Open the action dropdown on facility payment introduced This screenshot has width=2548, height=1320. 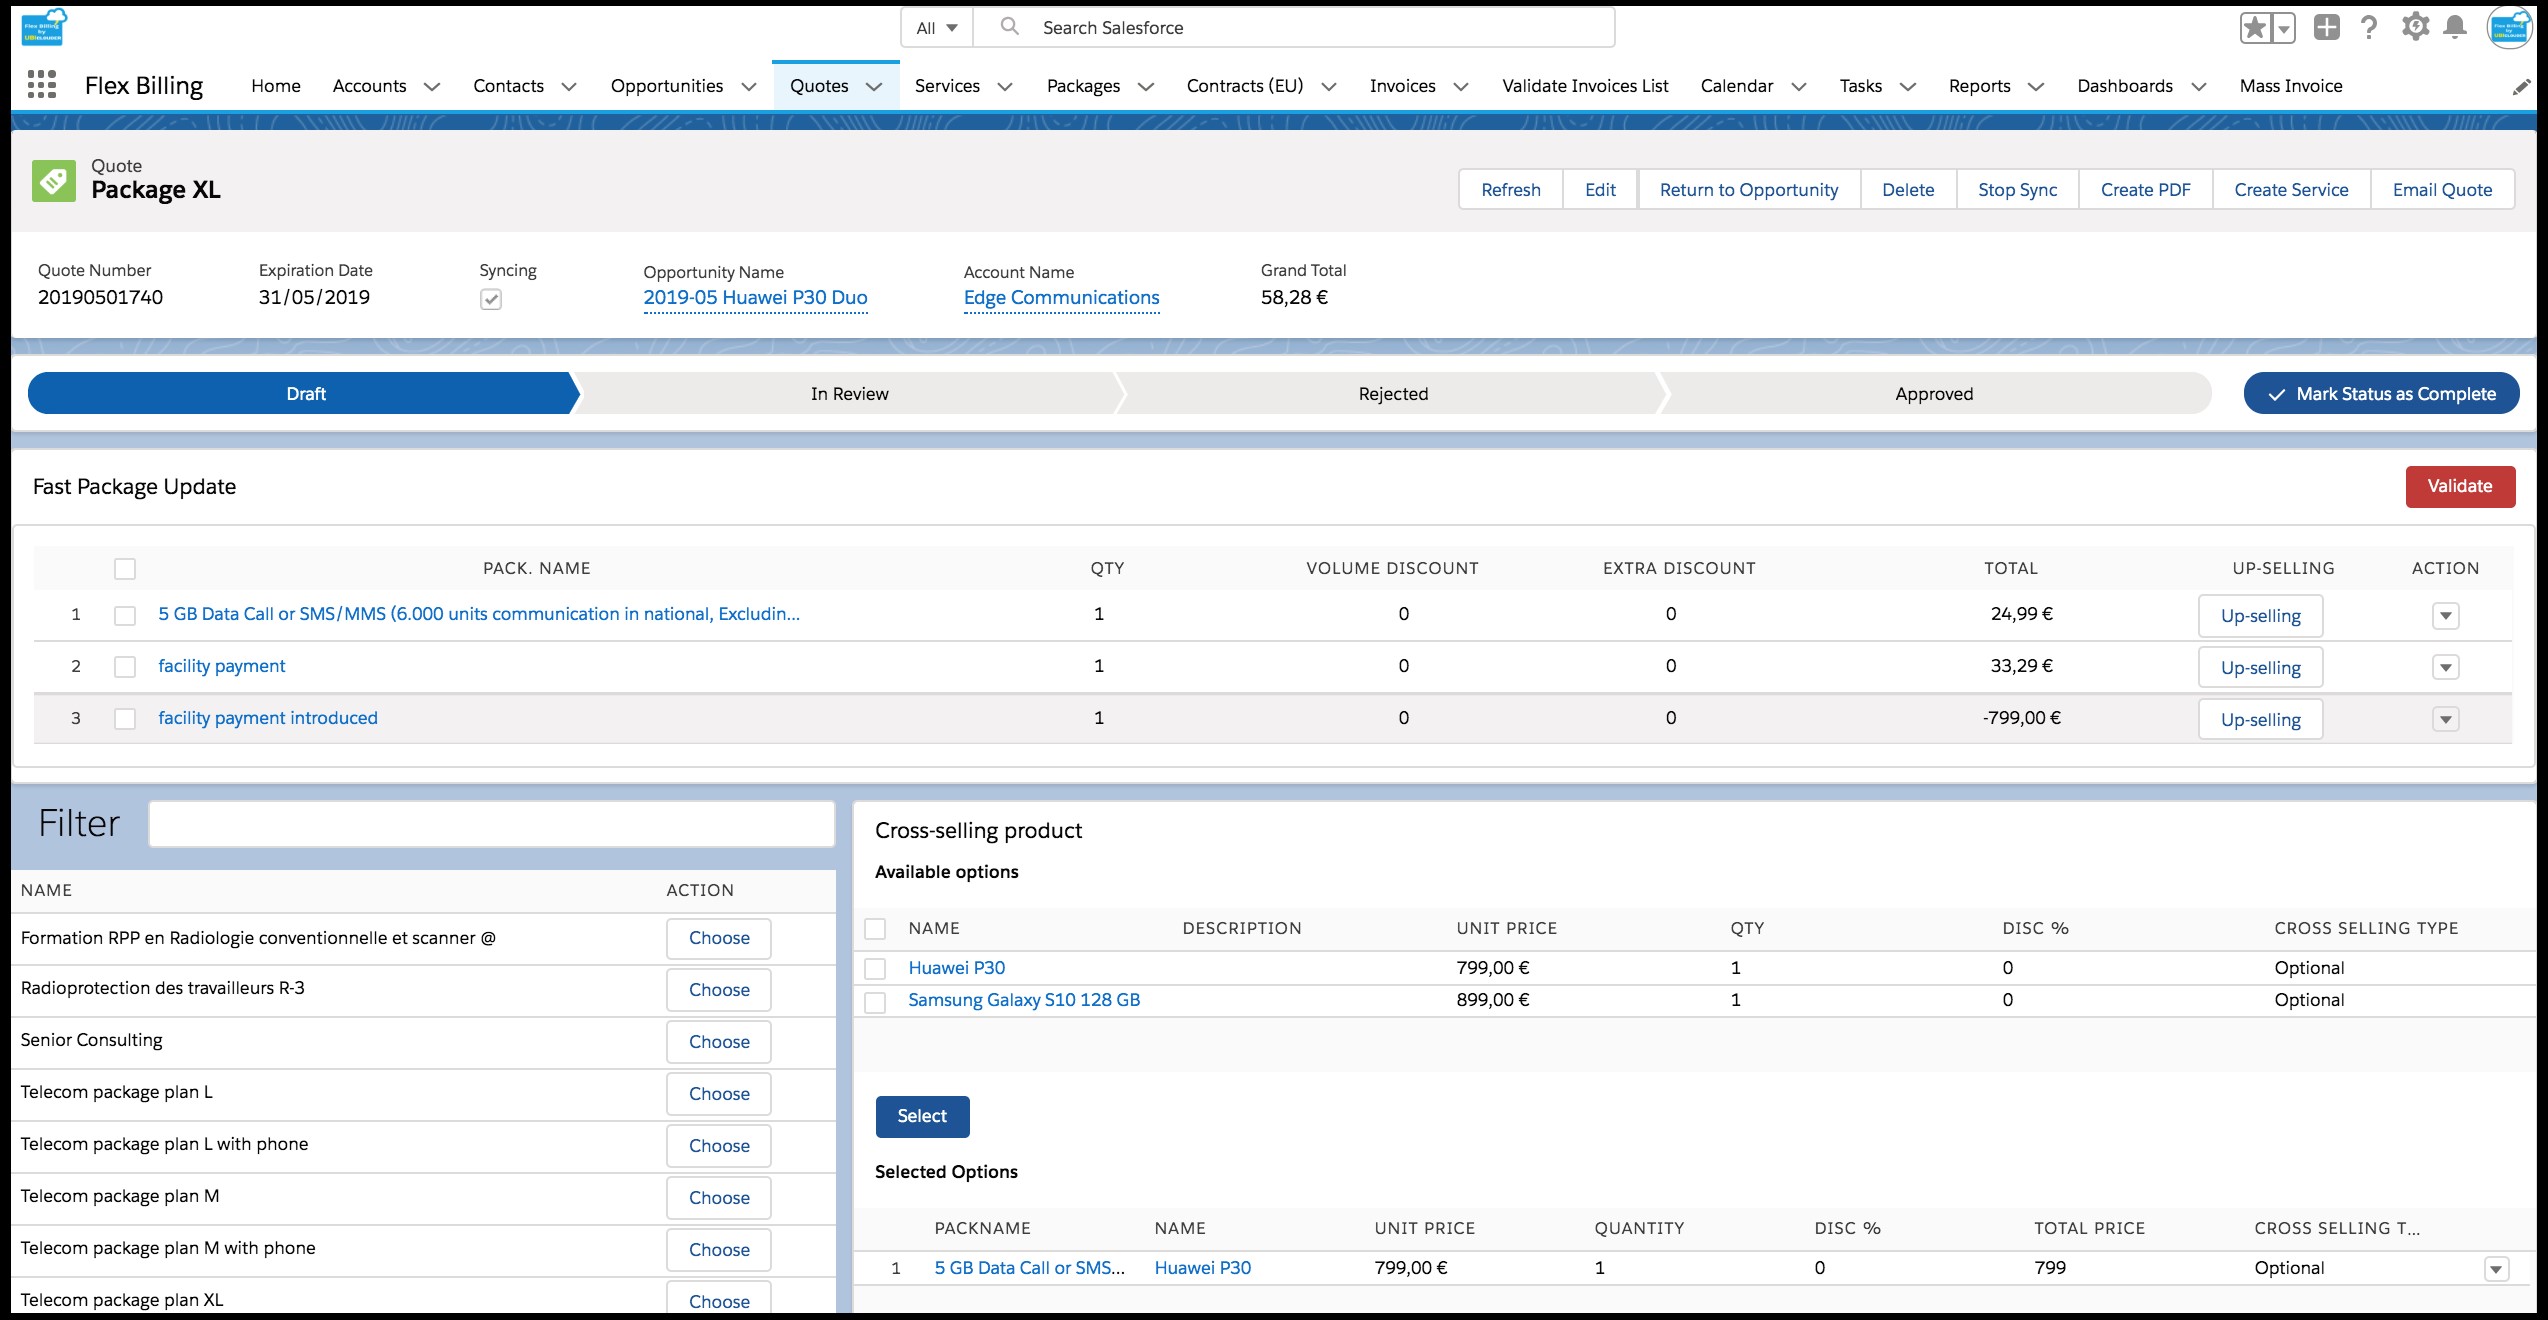pos(2446,718)
